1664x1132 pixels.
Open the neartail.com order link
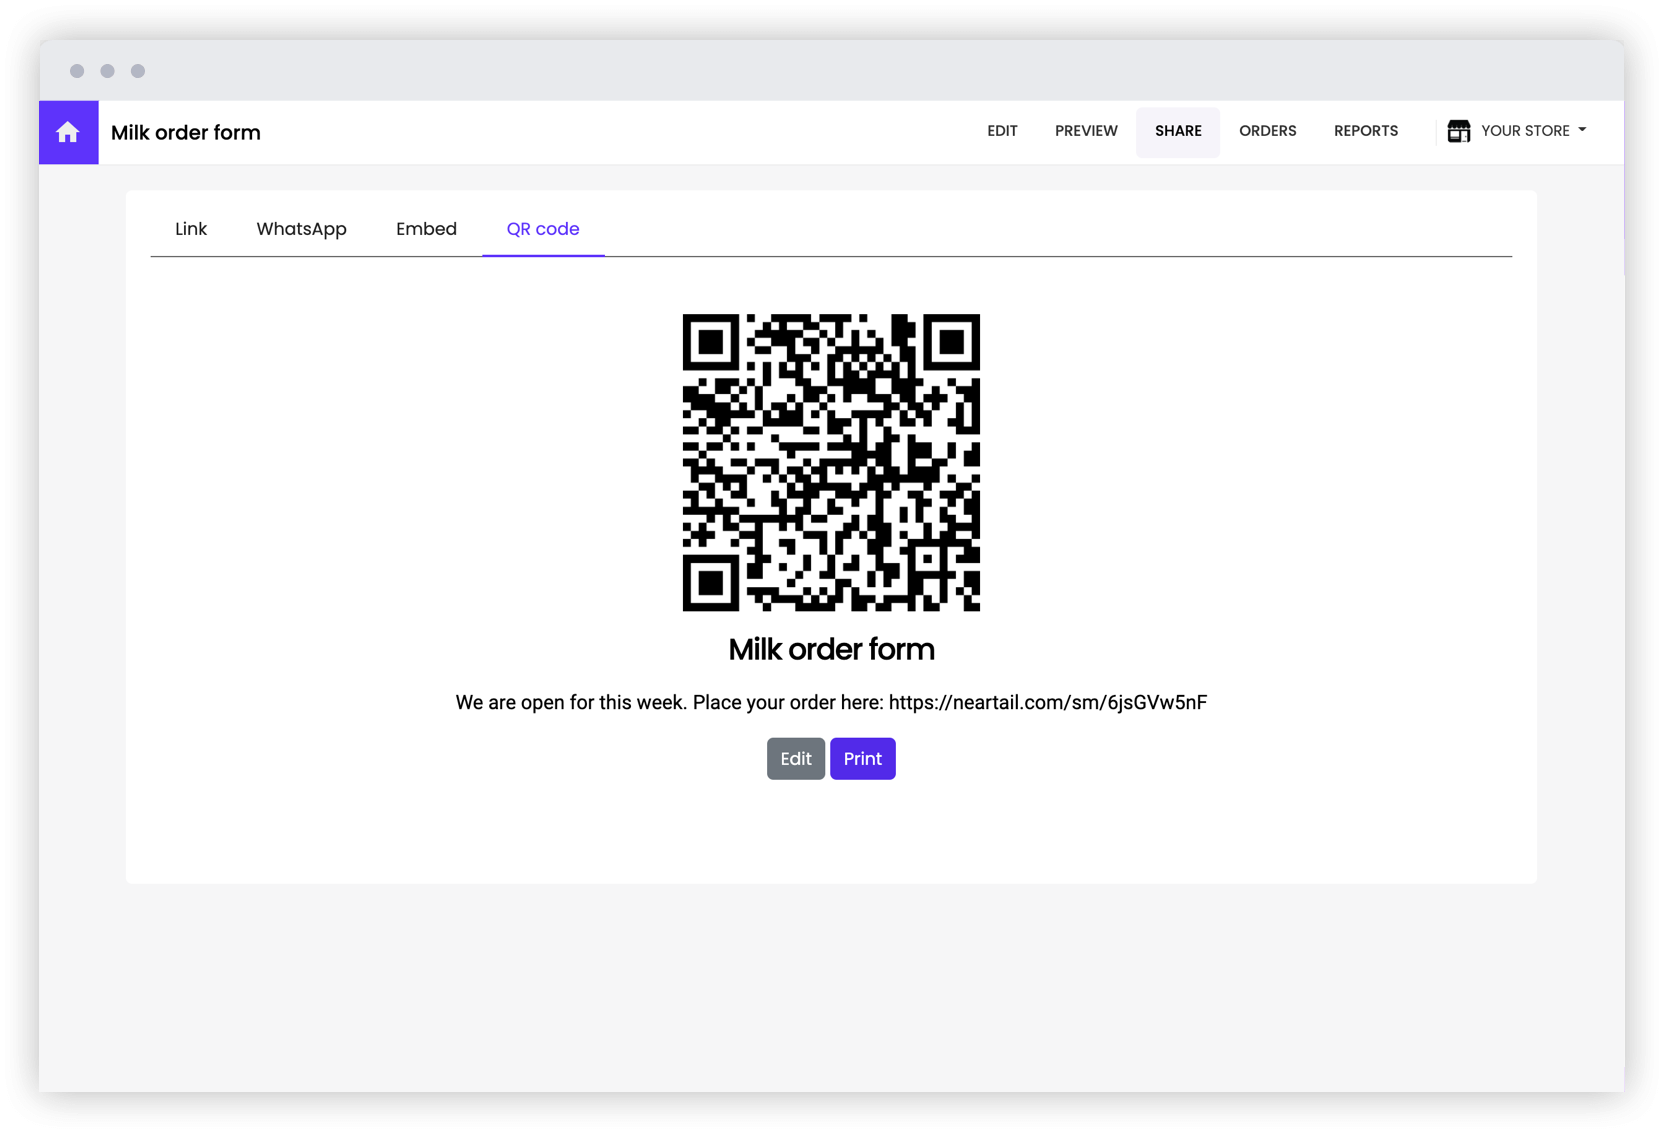1048,702
